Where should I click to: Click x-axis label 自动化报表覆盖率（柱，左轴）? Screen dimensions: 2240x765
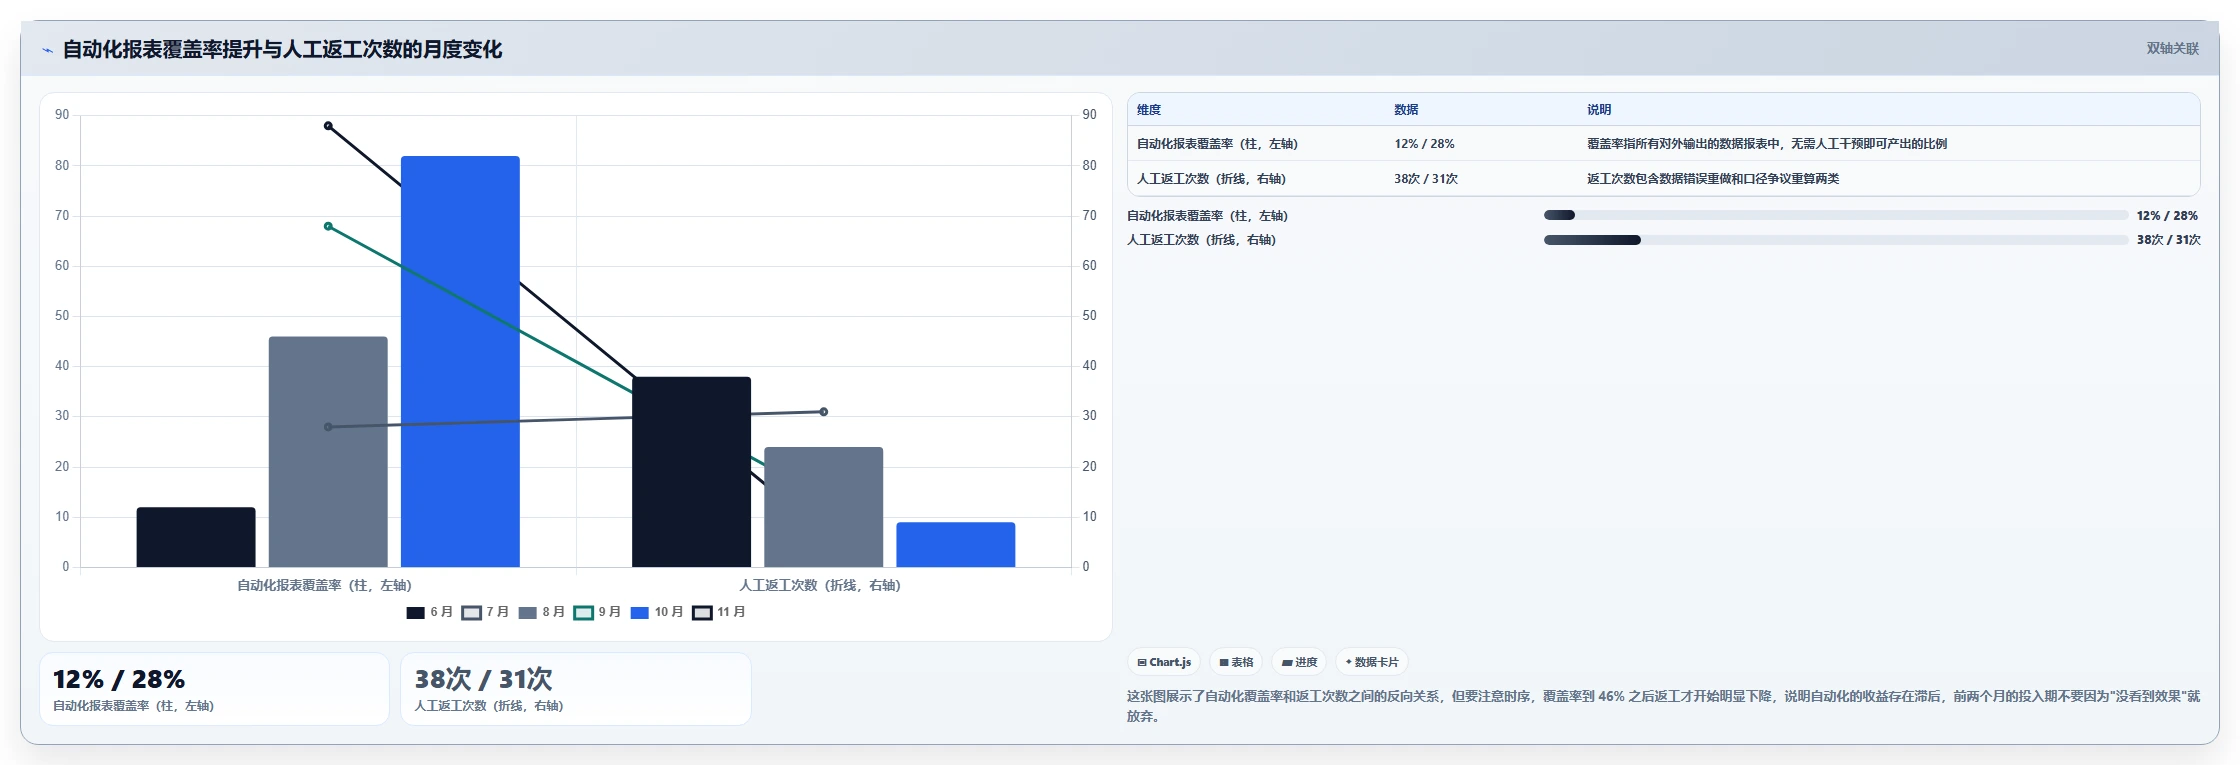(x=324, y=585)
